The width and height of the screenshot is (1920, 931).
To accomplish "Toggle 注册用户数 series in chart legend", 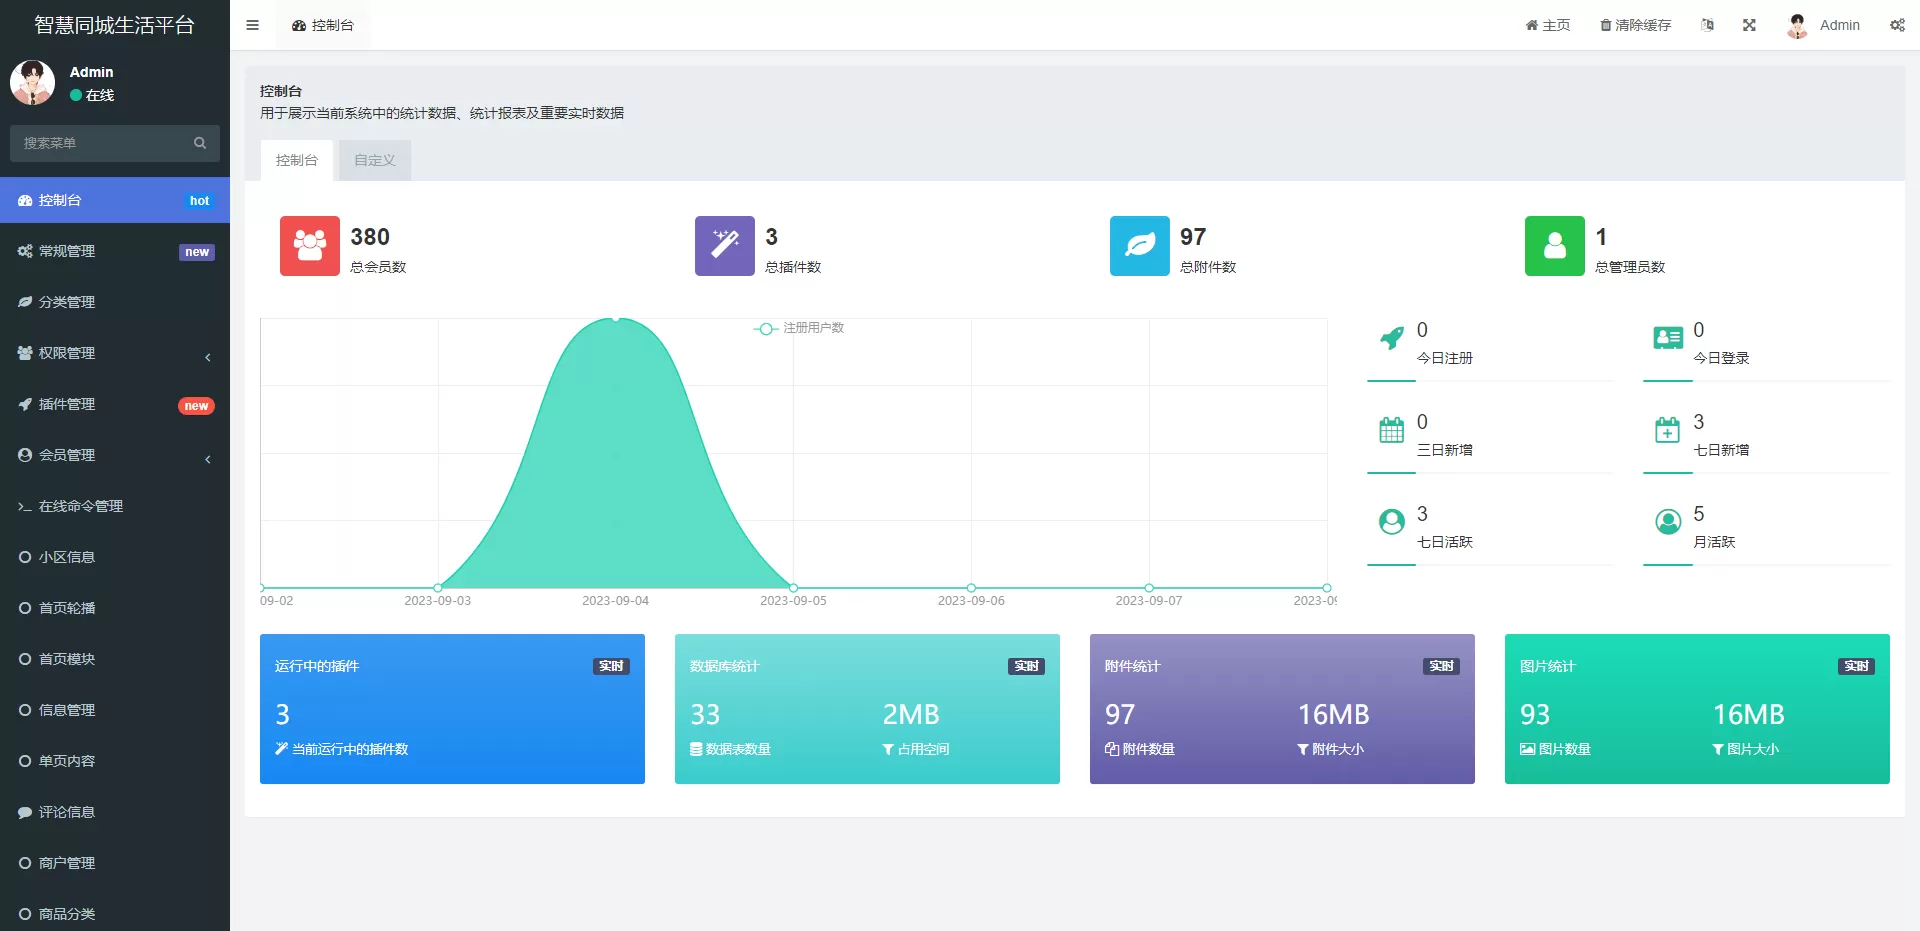I will tap(800, 328).
